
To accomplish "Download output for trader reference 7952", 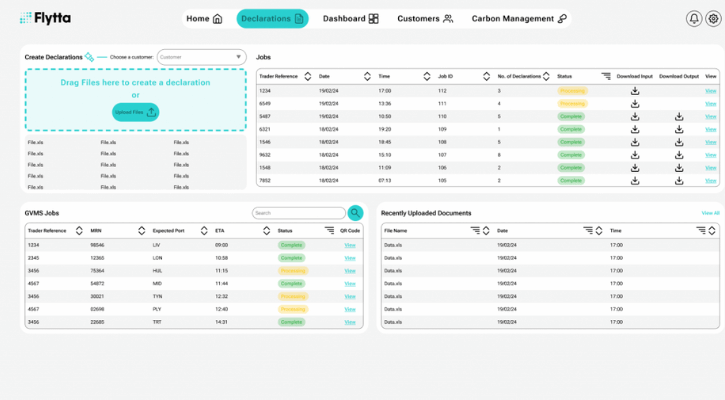I will coord(679,180).
